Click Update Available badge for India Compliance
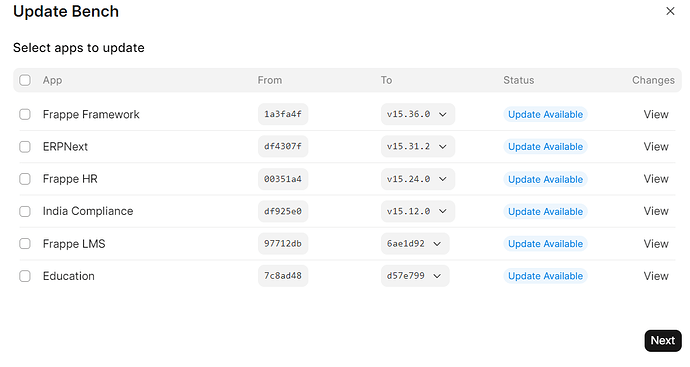This screenshot has height=367, width=690. pyautogui.click(x=545, y=212)
